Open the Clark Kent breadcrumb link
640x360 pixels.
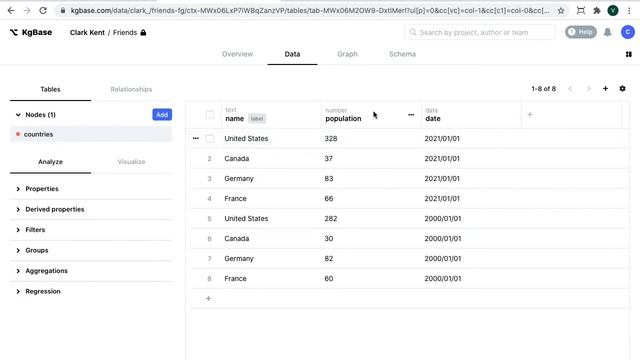pyautogui.click(x=87, y=32)
